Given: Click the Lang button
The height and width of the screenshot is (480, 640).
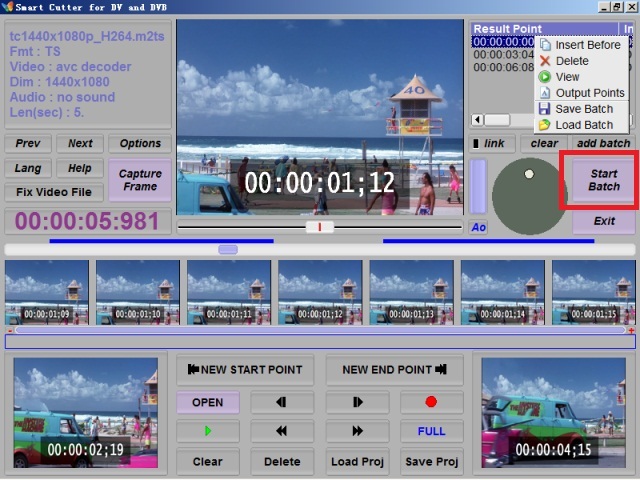Looking at the screenshot, I should [x=28, y=168].
